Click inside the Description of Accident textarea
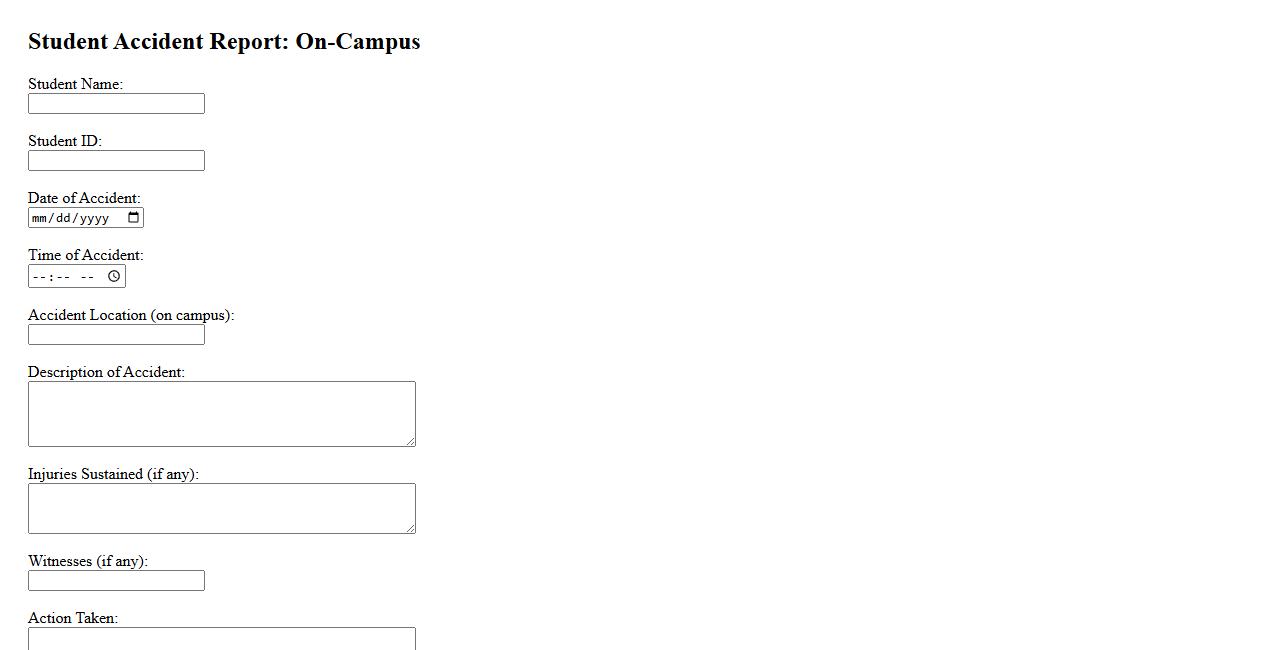 [x=221, y=413]
